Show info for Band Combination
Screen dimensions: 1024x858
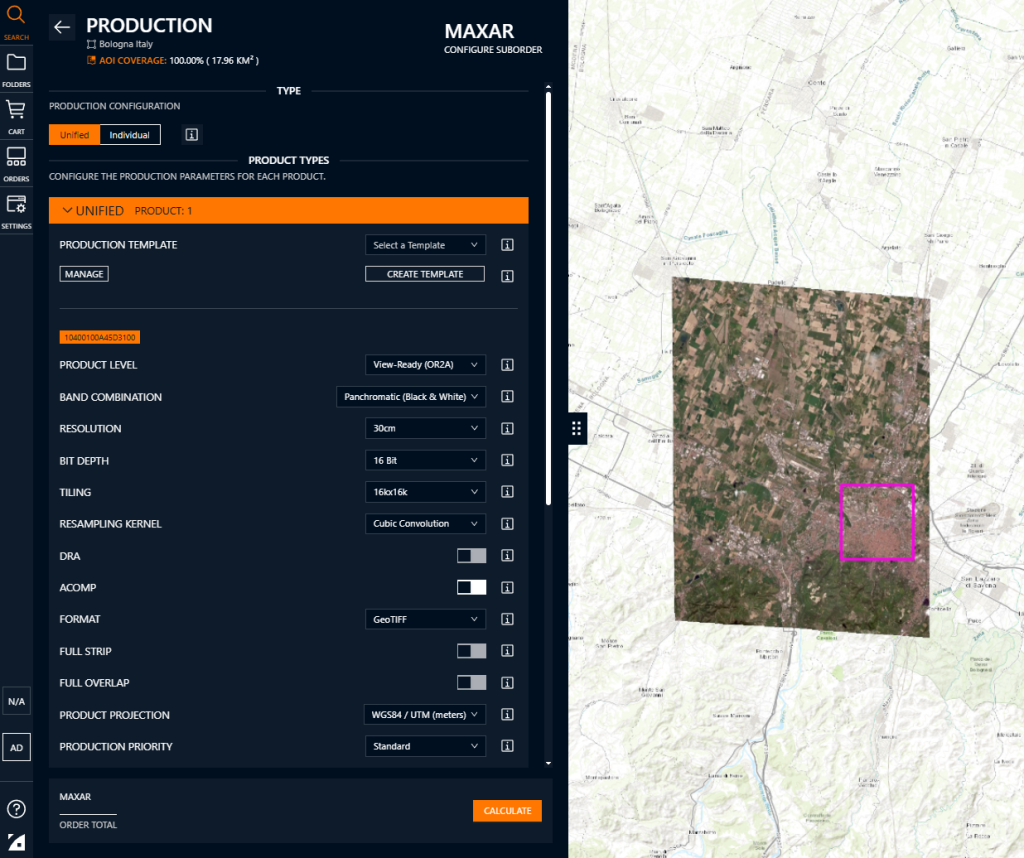(507, 396)
